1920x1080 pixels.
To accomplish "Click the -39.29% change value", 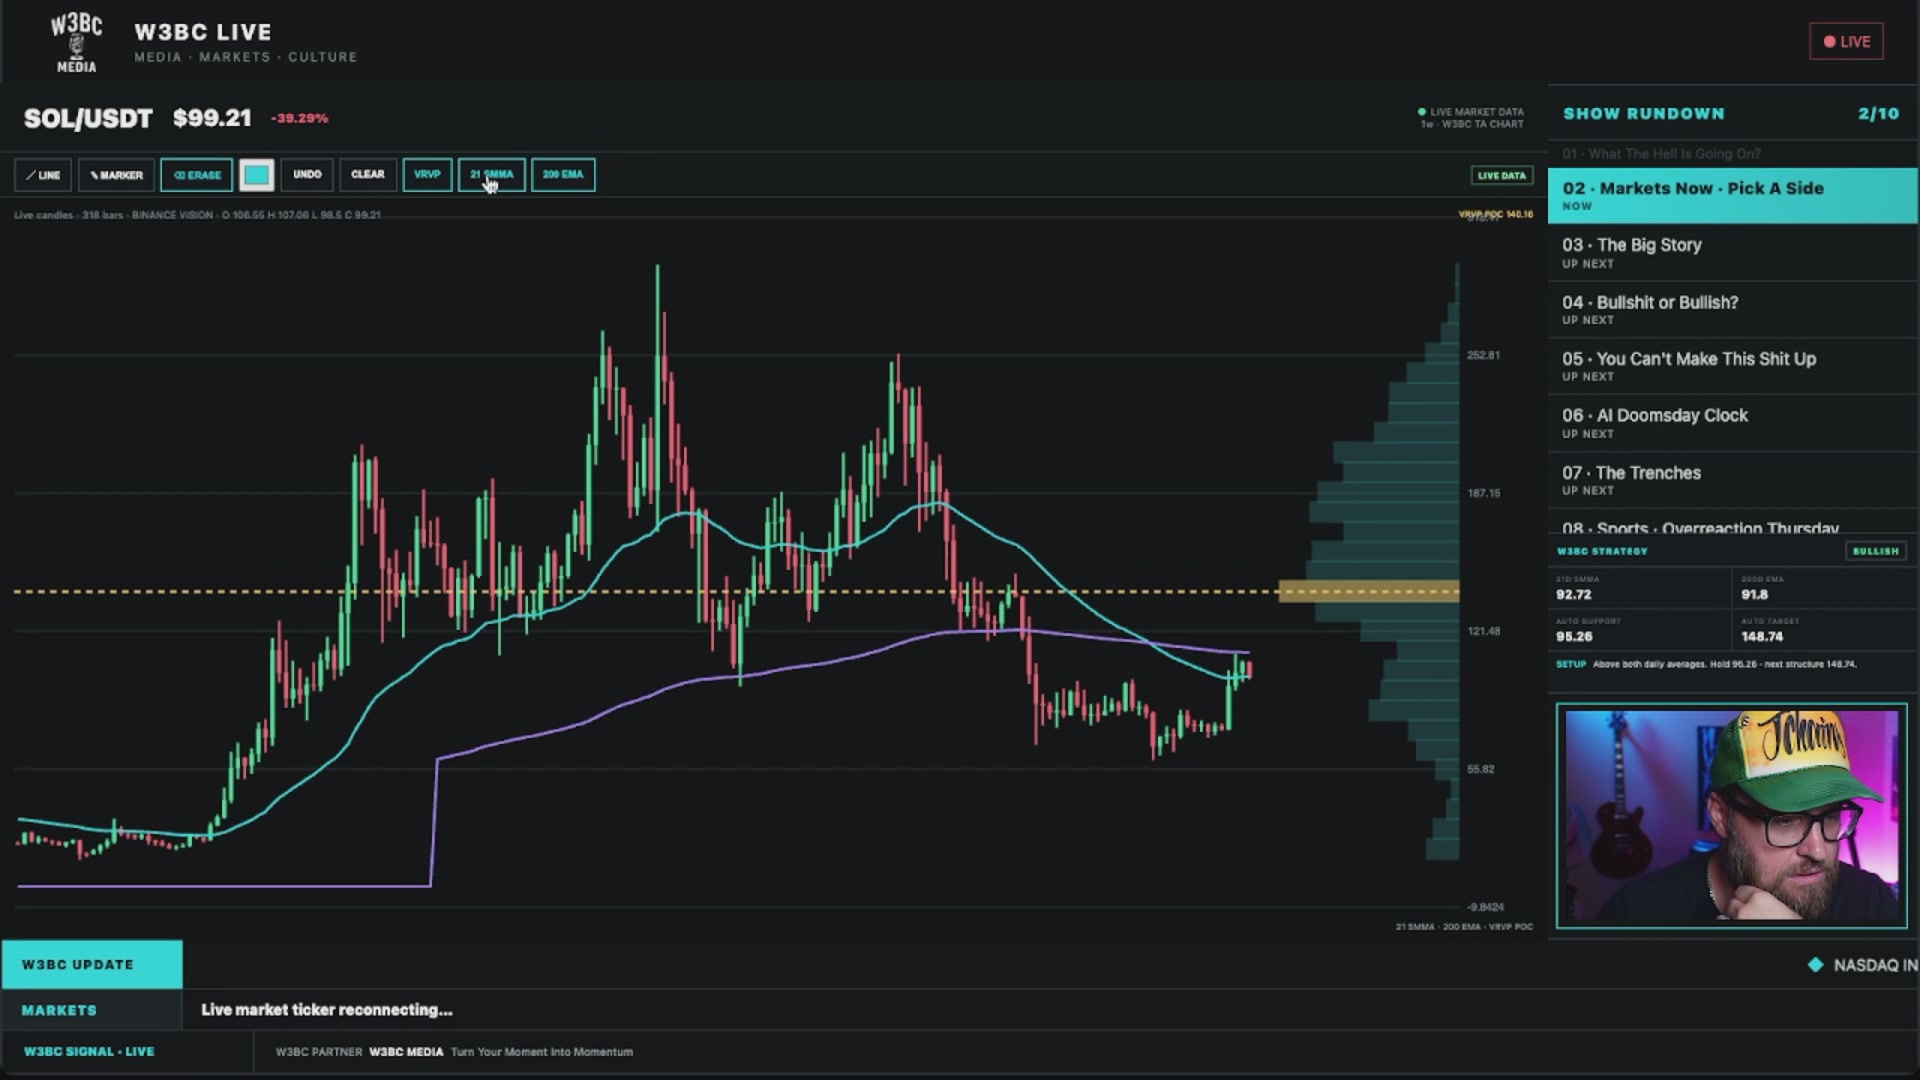I will pyautogui.click(x=300, y=118).
